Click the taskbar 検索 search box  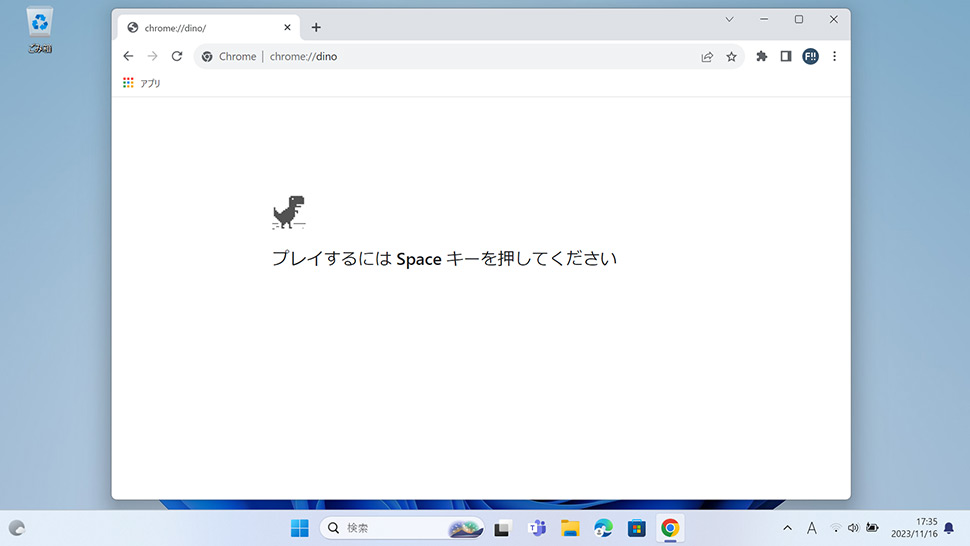coord(402,528)
